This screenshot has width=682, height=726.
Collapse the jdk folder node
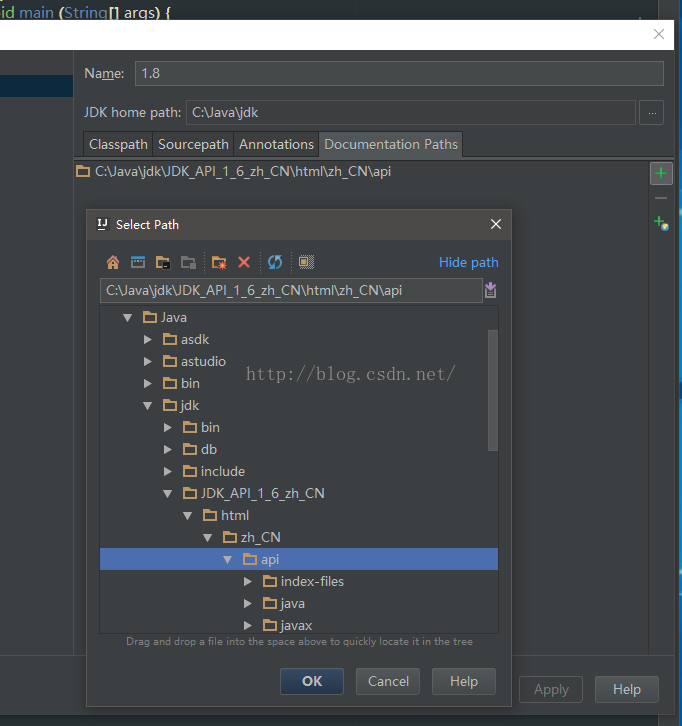(x=148, y=406)
